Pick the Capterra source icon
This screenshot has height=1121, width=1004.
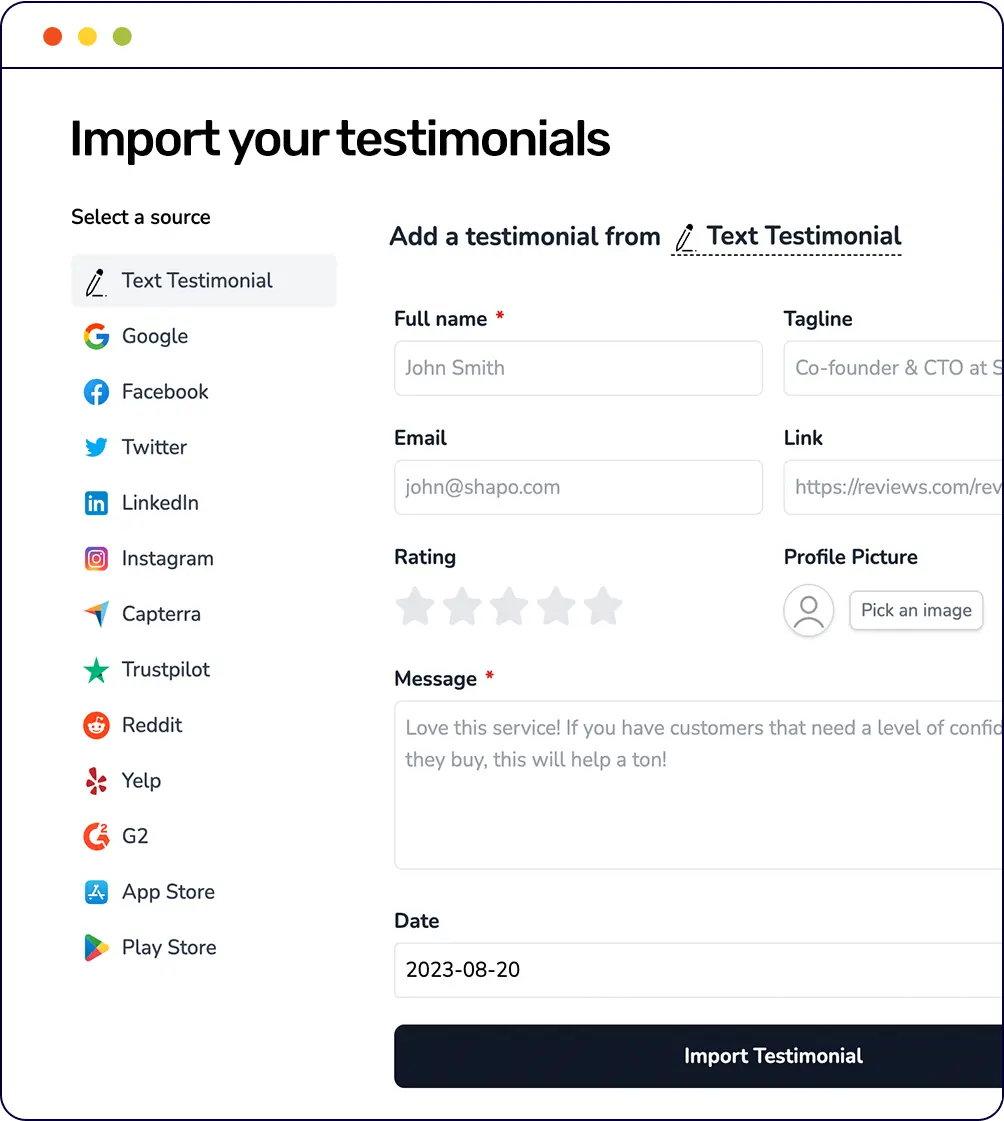[x=96, y=614]
